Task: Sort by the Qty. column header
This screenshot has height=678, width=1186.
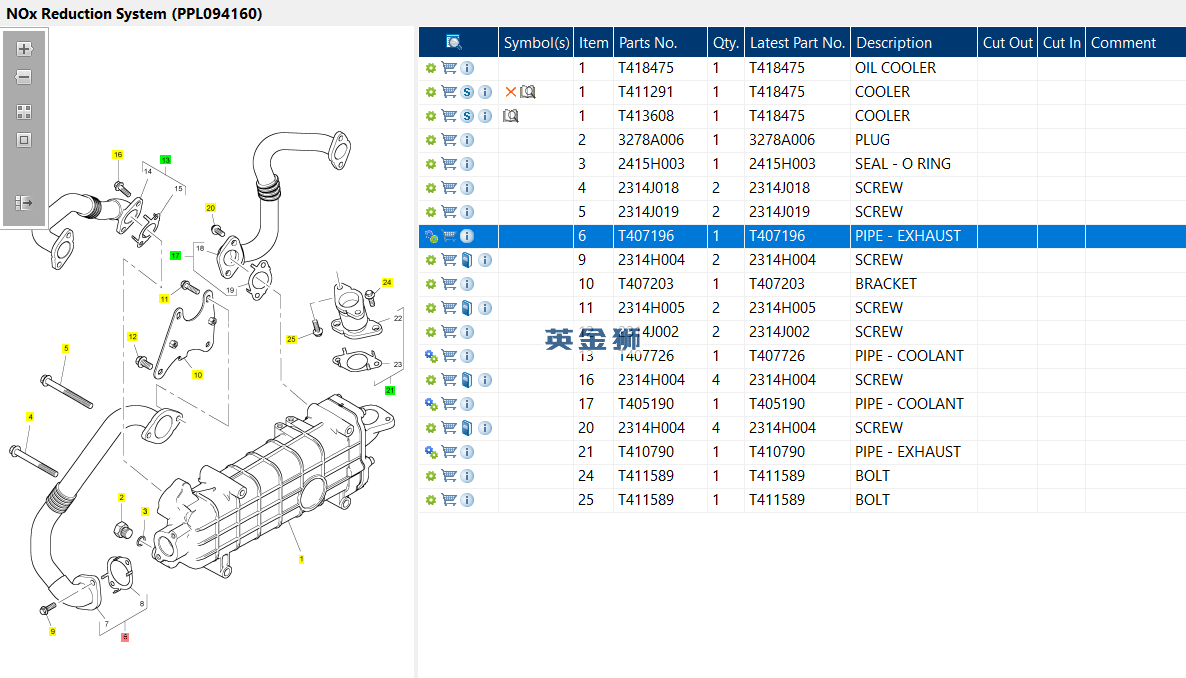Action: pos(725,42)
